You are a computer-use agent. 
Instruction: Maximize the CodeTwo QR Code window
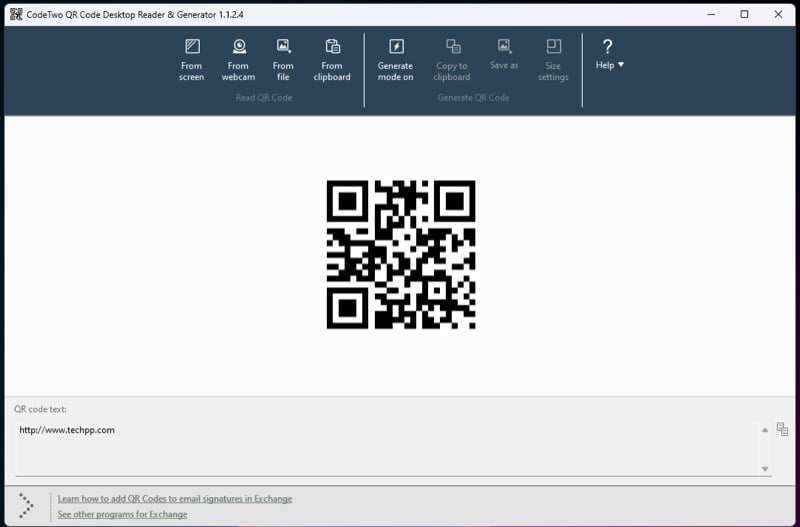[x=744, y=14]
